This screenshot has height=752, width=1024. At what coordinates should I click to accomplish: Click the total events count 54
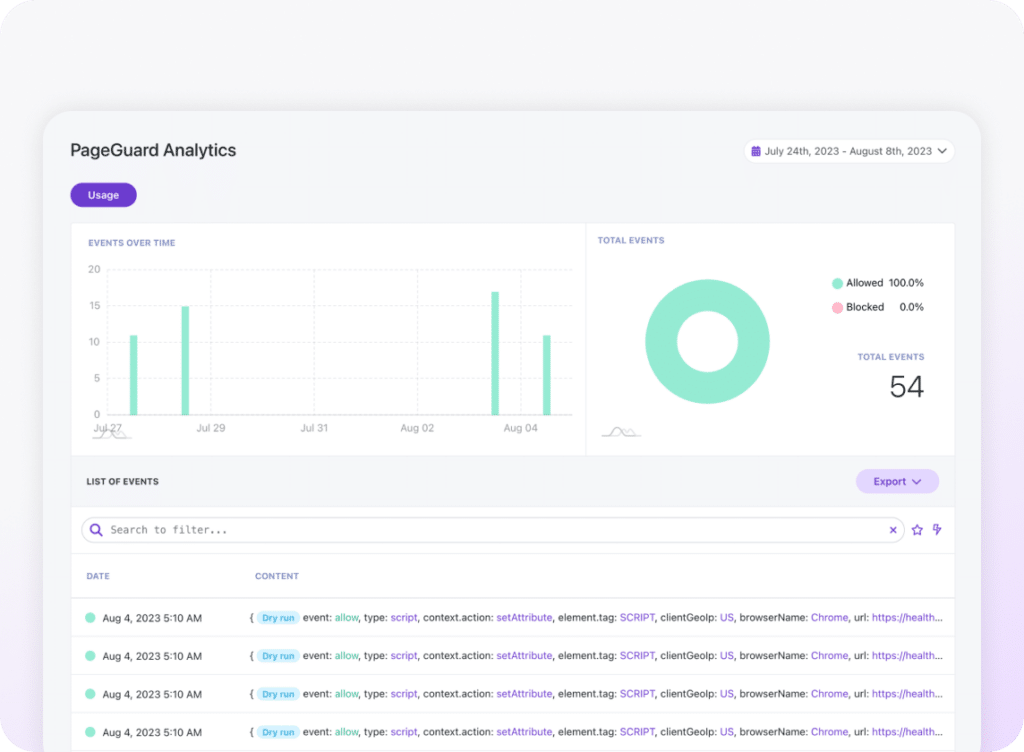click(906, 387)
